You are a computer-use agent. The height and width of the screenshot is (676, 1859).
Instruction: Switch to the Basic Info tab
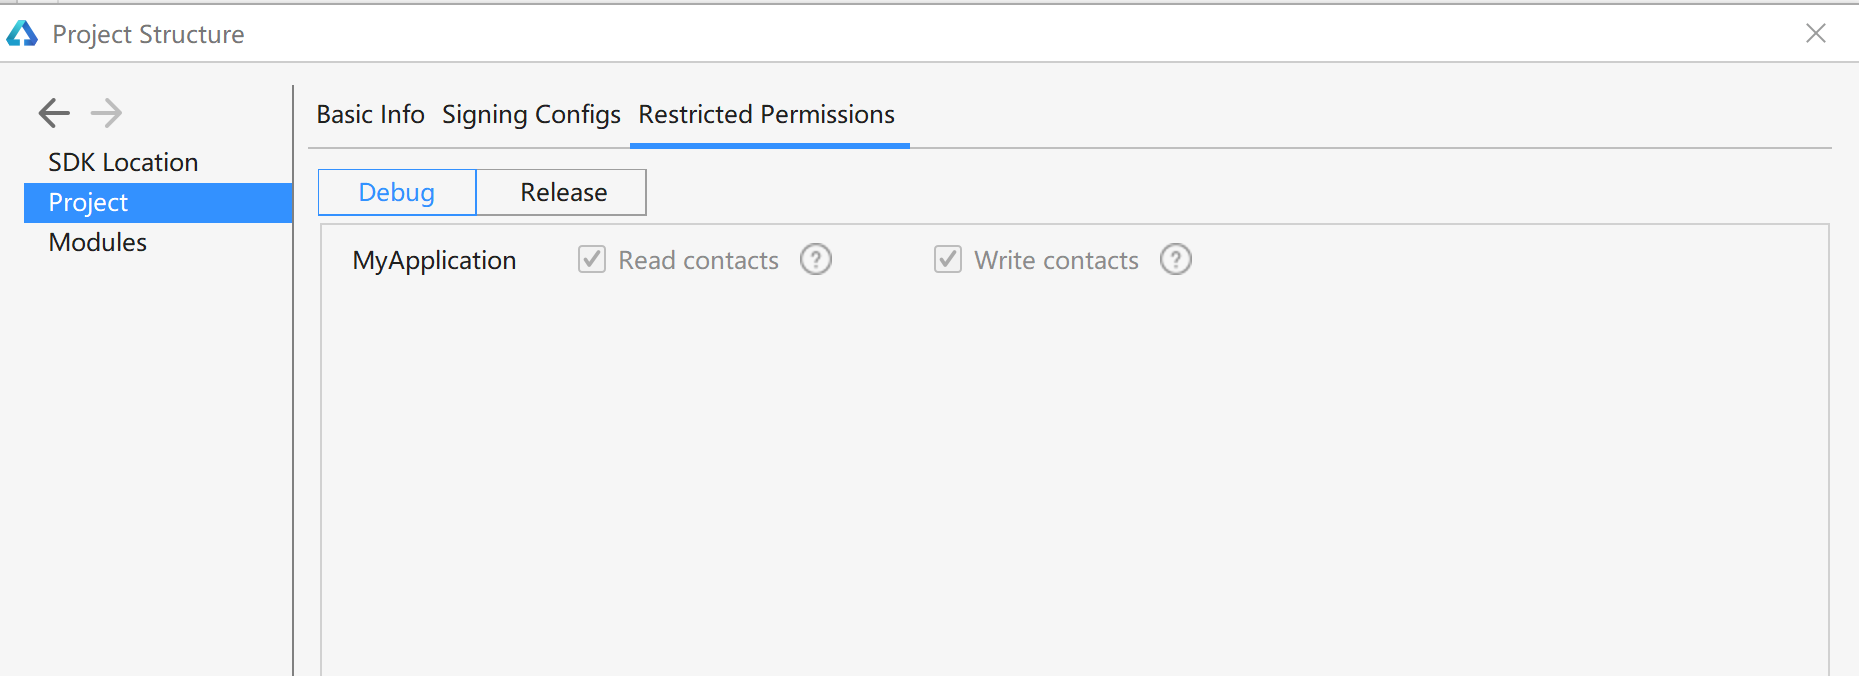click(x=371, y=115)
